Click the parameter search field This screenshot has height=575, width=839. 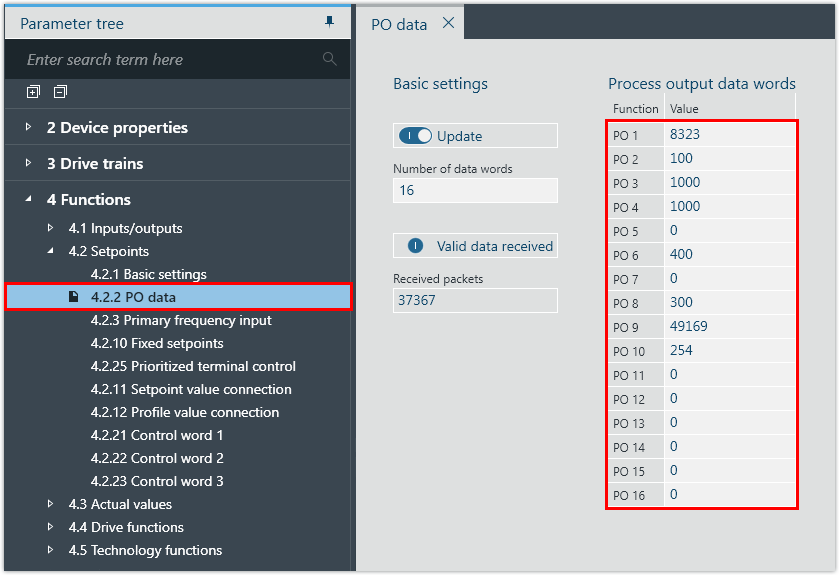point(170,60)
